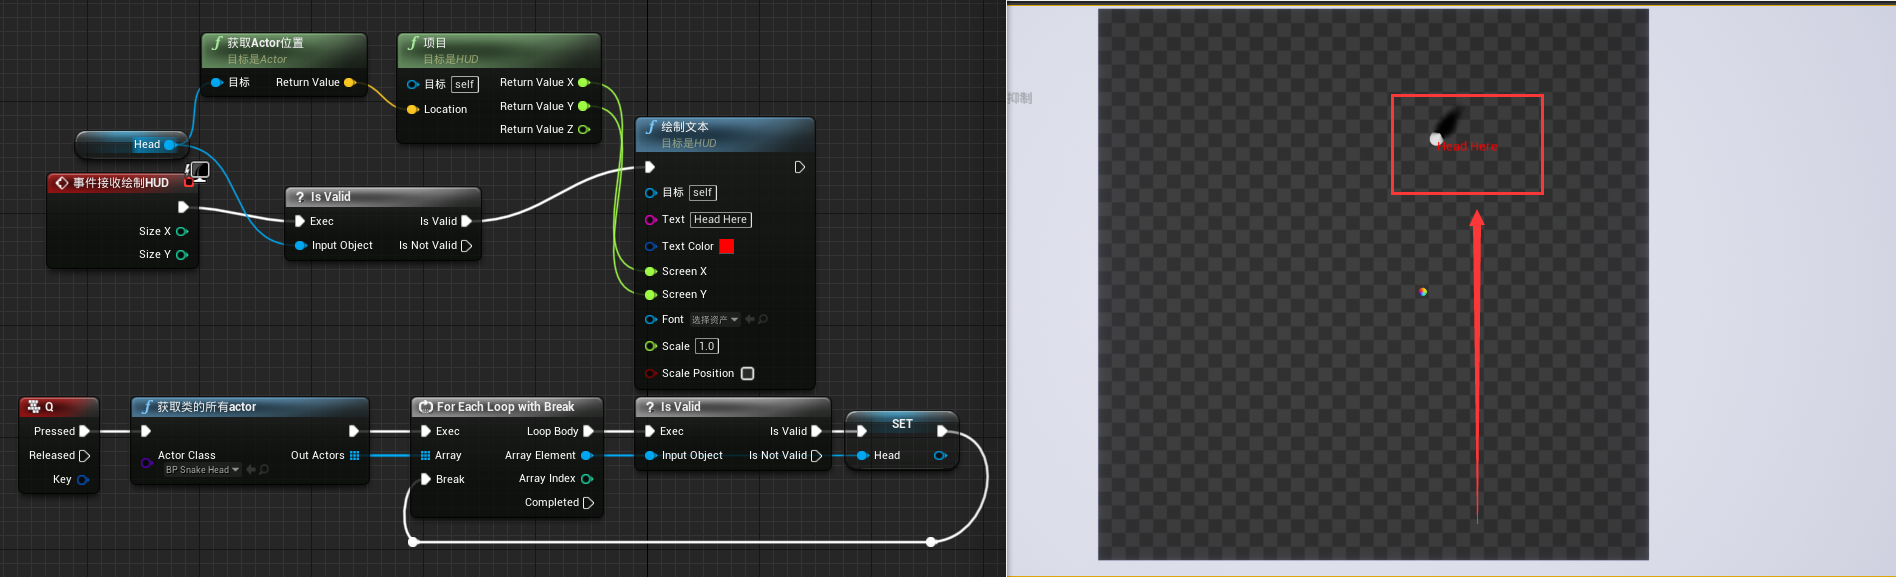Screen dimensions: 1896x577
Task: Click the magnifier browse icon beside Font
Action: pyautogui.click(x=763, y=320)
